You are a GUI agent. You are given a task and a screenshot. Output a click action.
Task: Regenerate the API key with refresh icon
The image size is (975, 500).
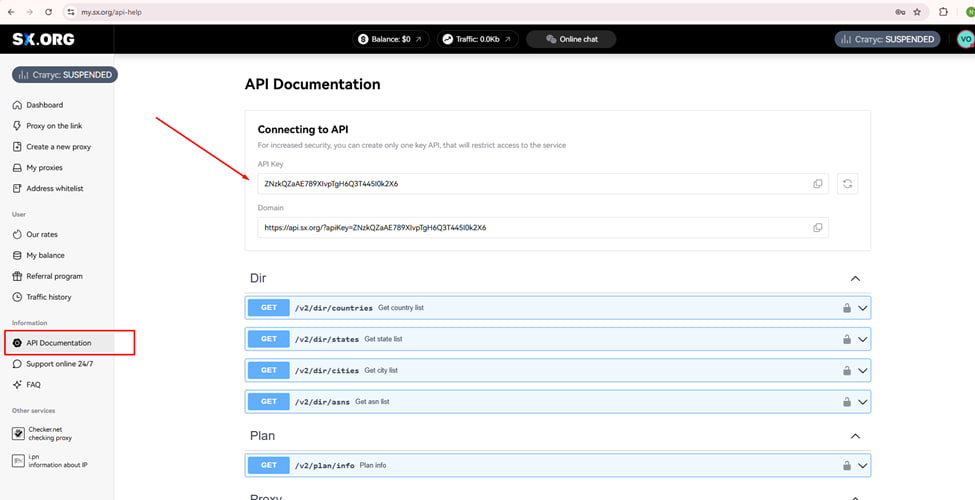(x=847, y=184)
